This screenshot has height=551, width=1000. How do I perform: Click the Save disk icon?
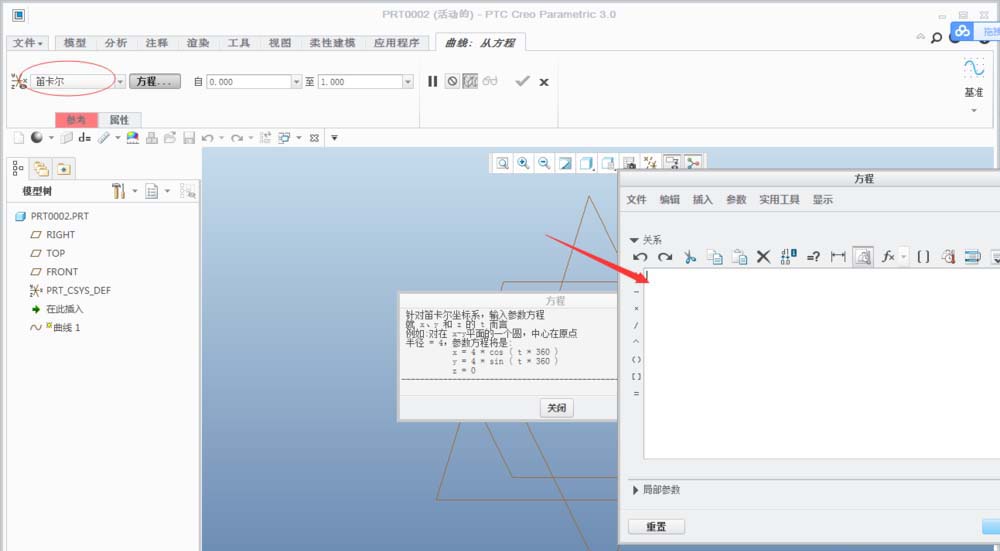(189, 138)
